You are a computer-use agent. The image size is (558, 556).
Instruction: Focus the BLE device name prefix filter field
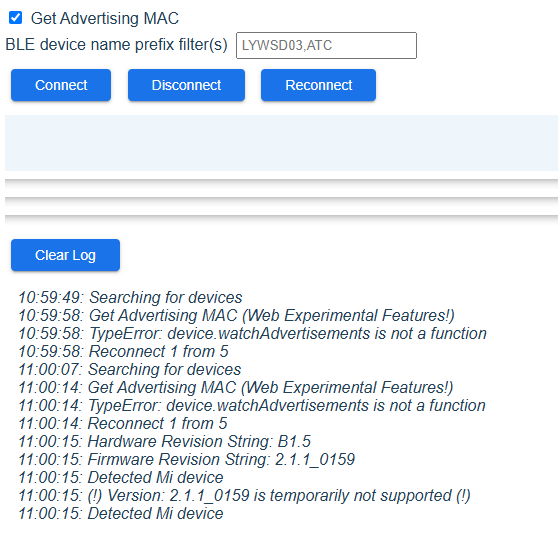pyautogui.click(x=326, y=45)
